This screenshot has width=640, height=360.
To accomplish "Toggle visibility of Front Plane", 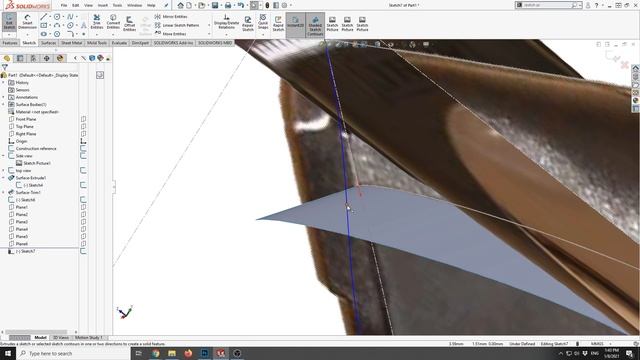I will [x=83, y=119].
